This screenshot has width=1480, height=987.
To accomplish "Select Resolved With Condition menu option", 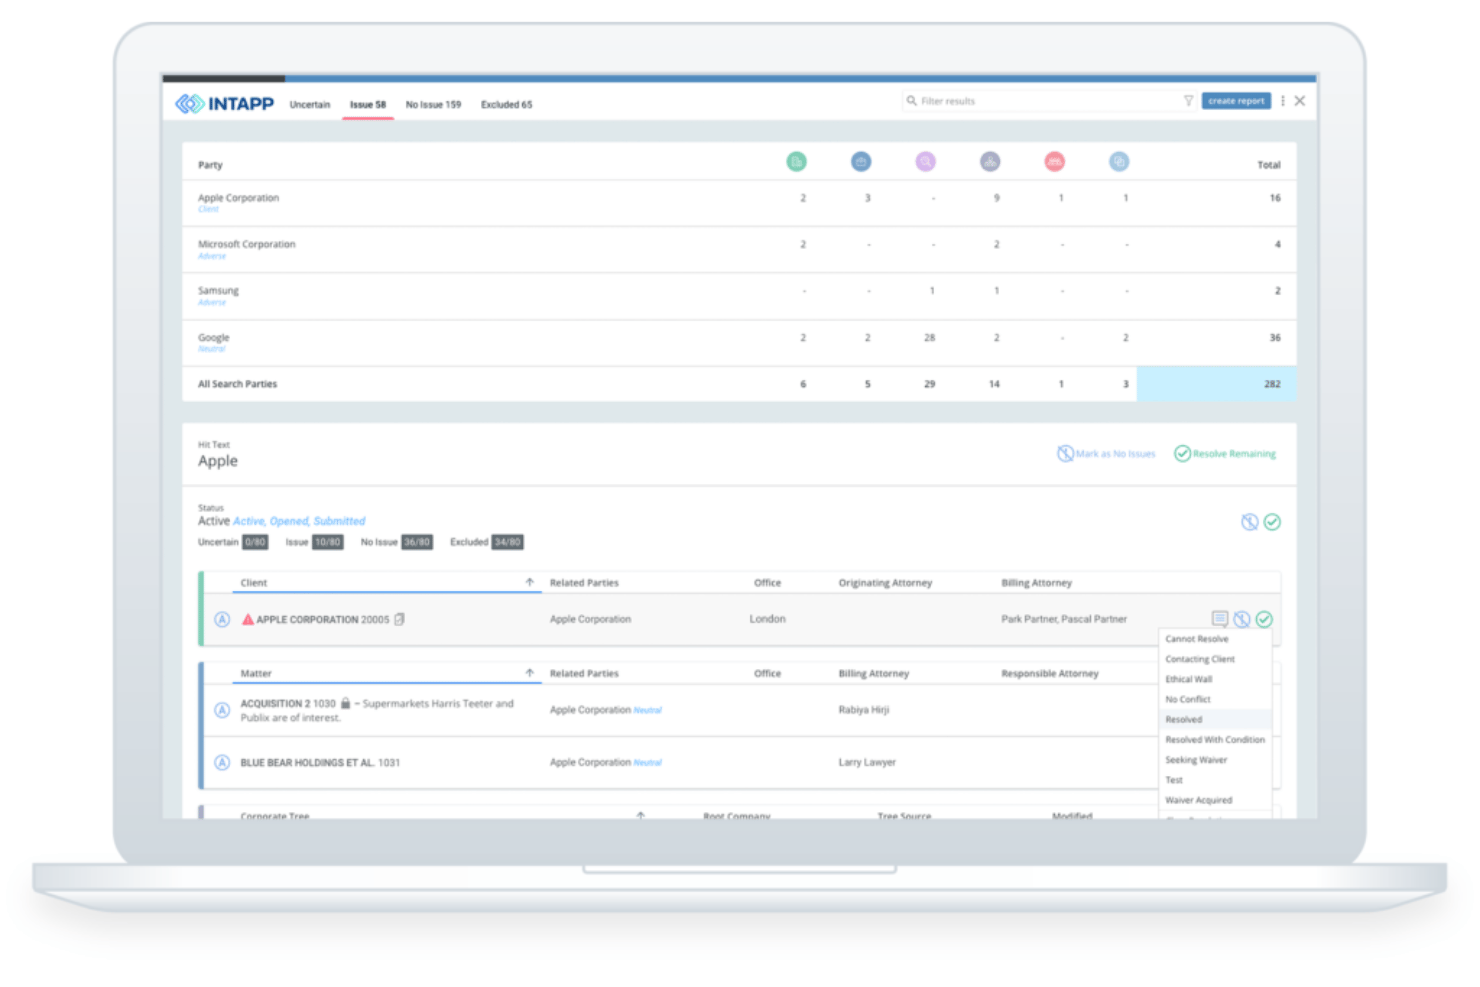I will pyautogui.click(x=1215, y=740).
